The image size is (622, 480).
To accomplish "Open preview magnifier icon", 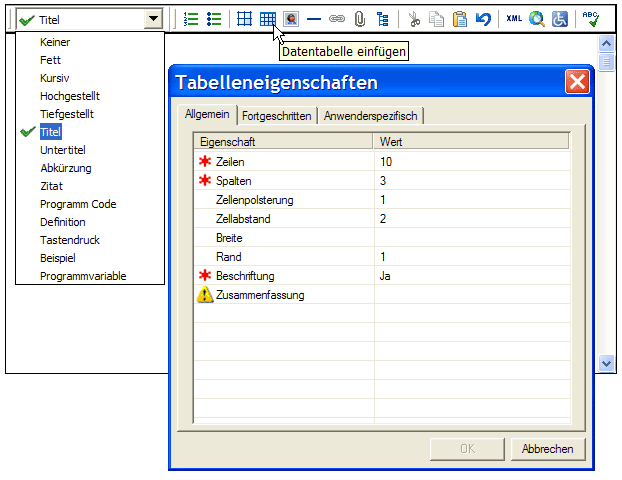I will (537, 19).
